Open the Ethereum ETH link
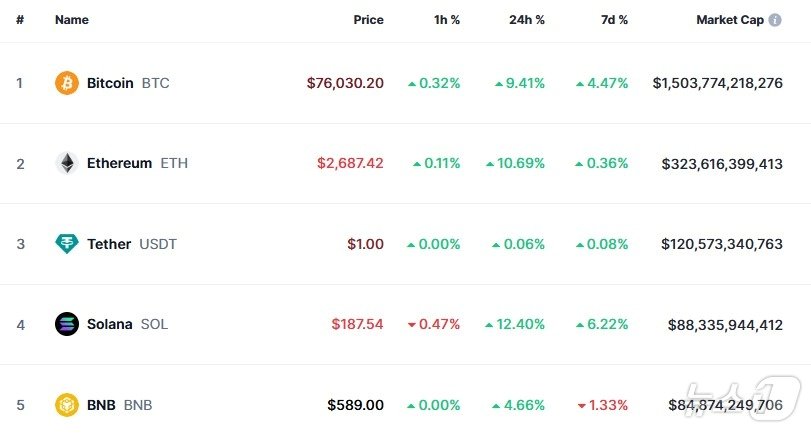Screen dimensions: 811x433 pyautogui.click(x=137, y=163)
